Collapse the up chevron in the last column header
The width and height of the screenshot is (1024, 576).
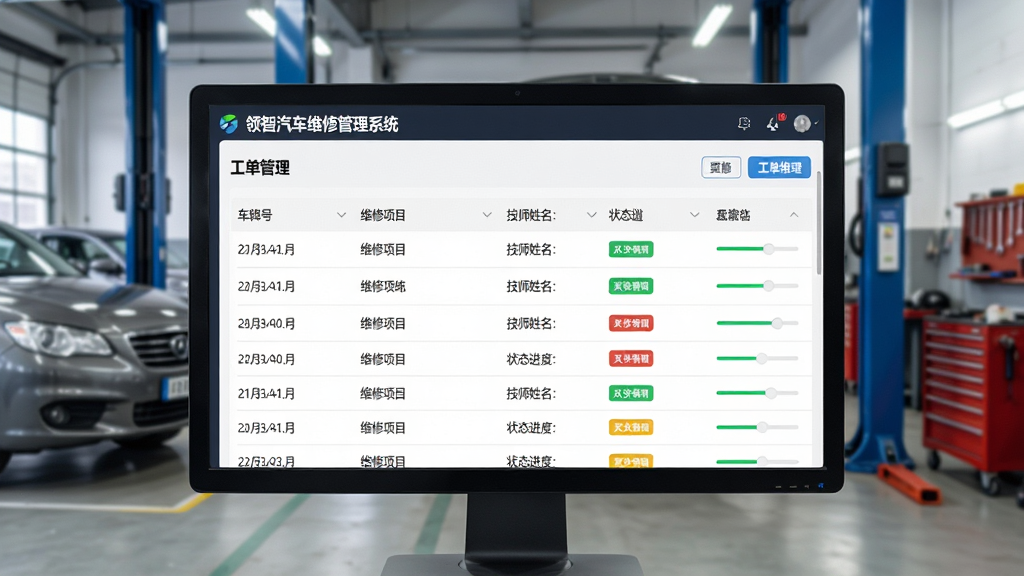pos(793,215)
